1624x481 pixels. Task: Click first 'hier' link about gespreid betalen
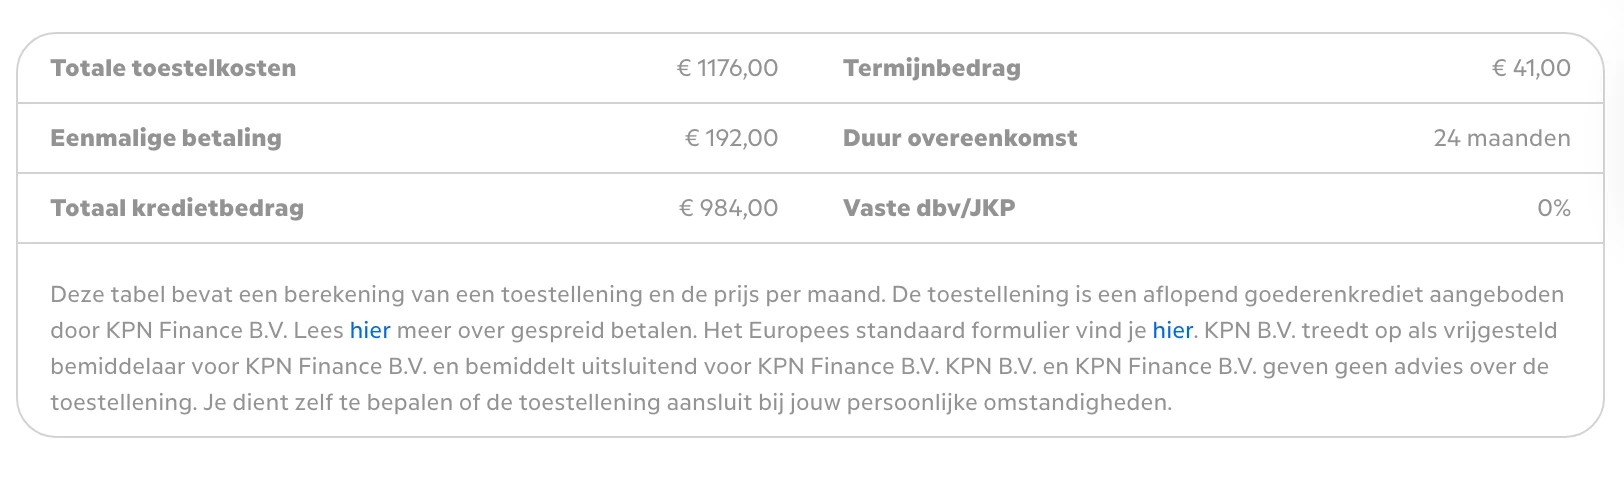point(369,331)
